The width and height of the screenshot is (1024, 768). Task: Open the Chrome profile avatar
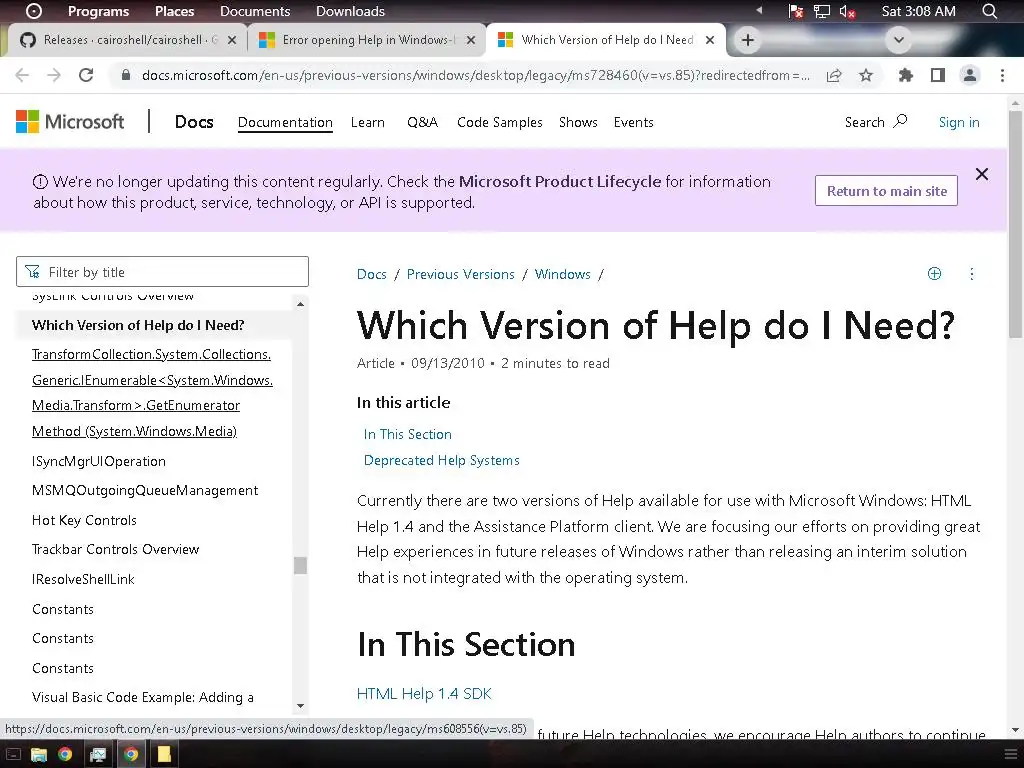coord(970,75)
